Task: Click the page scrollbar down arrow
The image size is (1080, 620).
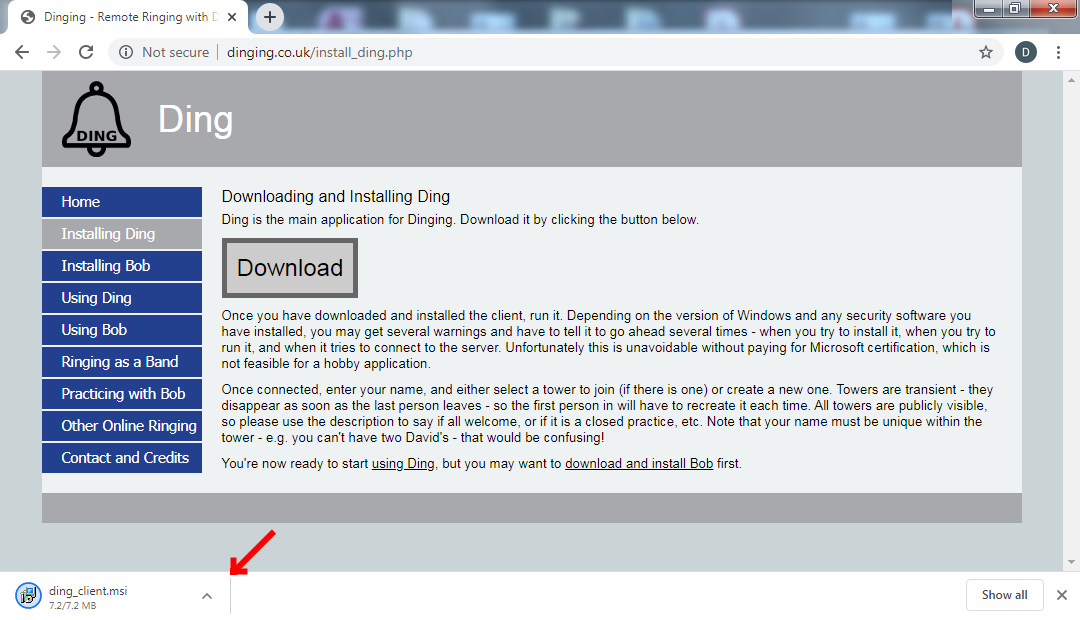Action: click(1071, 562)
